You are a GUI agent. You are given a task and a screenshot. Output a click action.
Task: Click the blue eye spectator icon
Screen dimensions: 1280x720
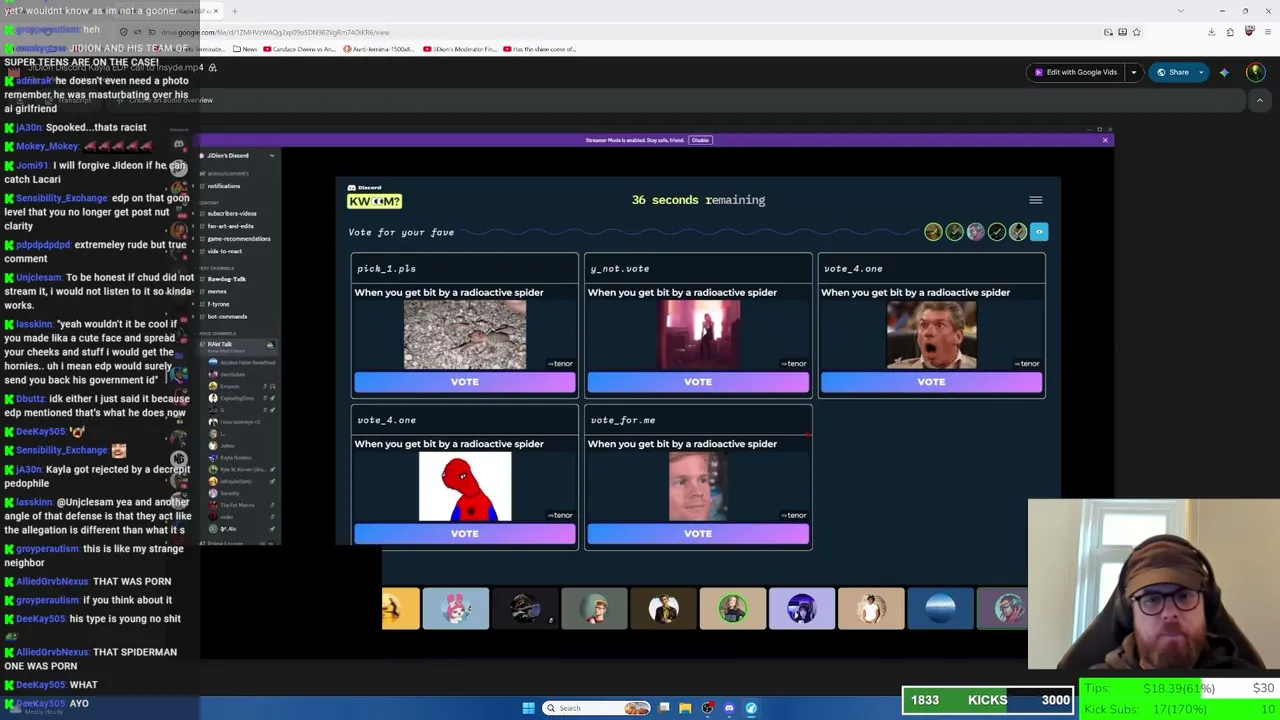pyautogui.click(x=1039, y=232)
